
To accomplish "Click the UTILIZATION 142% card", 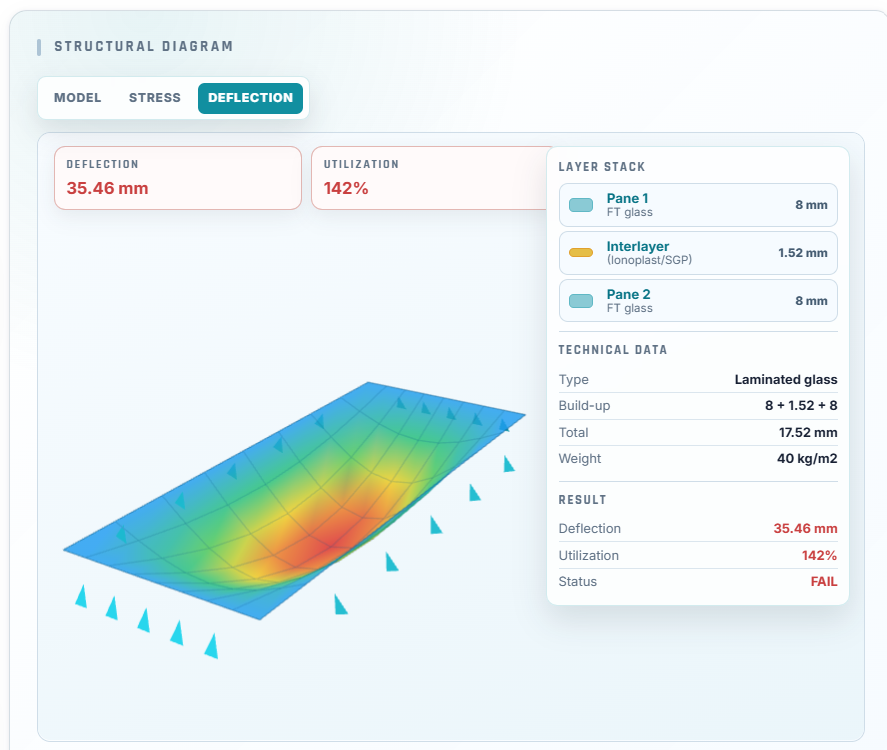I will point(430,178).
